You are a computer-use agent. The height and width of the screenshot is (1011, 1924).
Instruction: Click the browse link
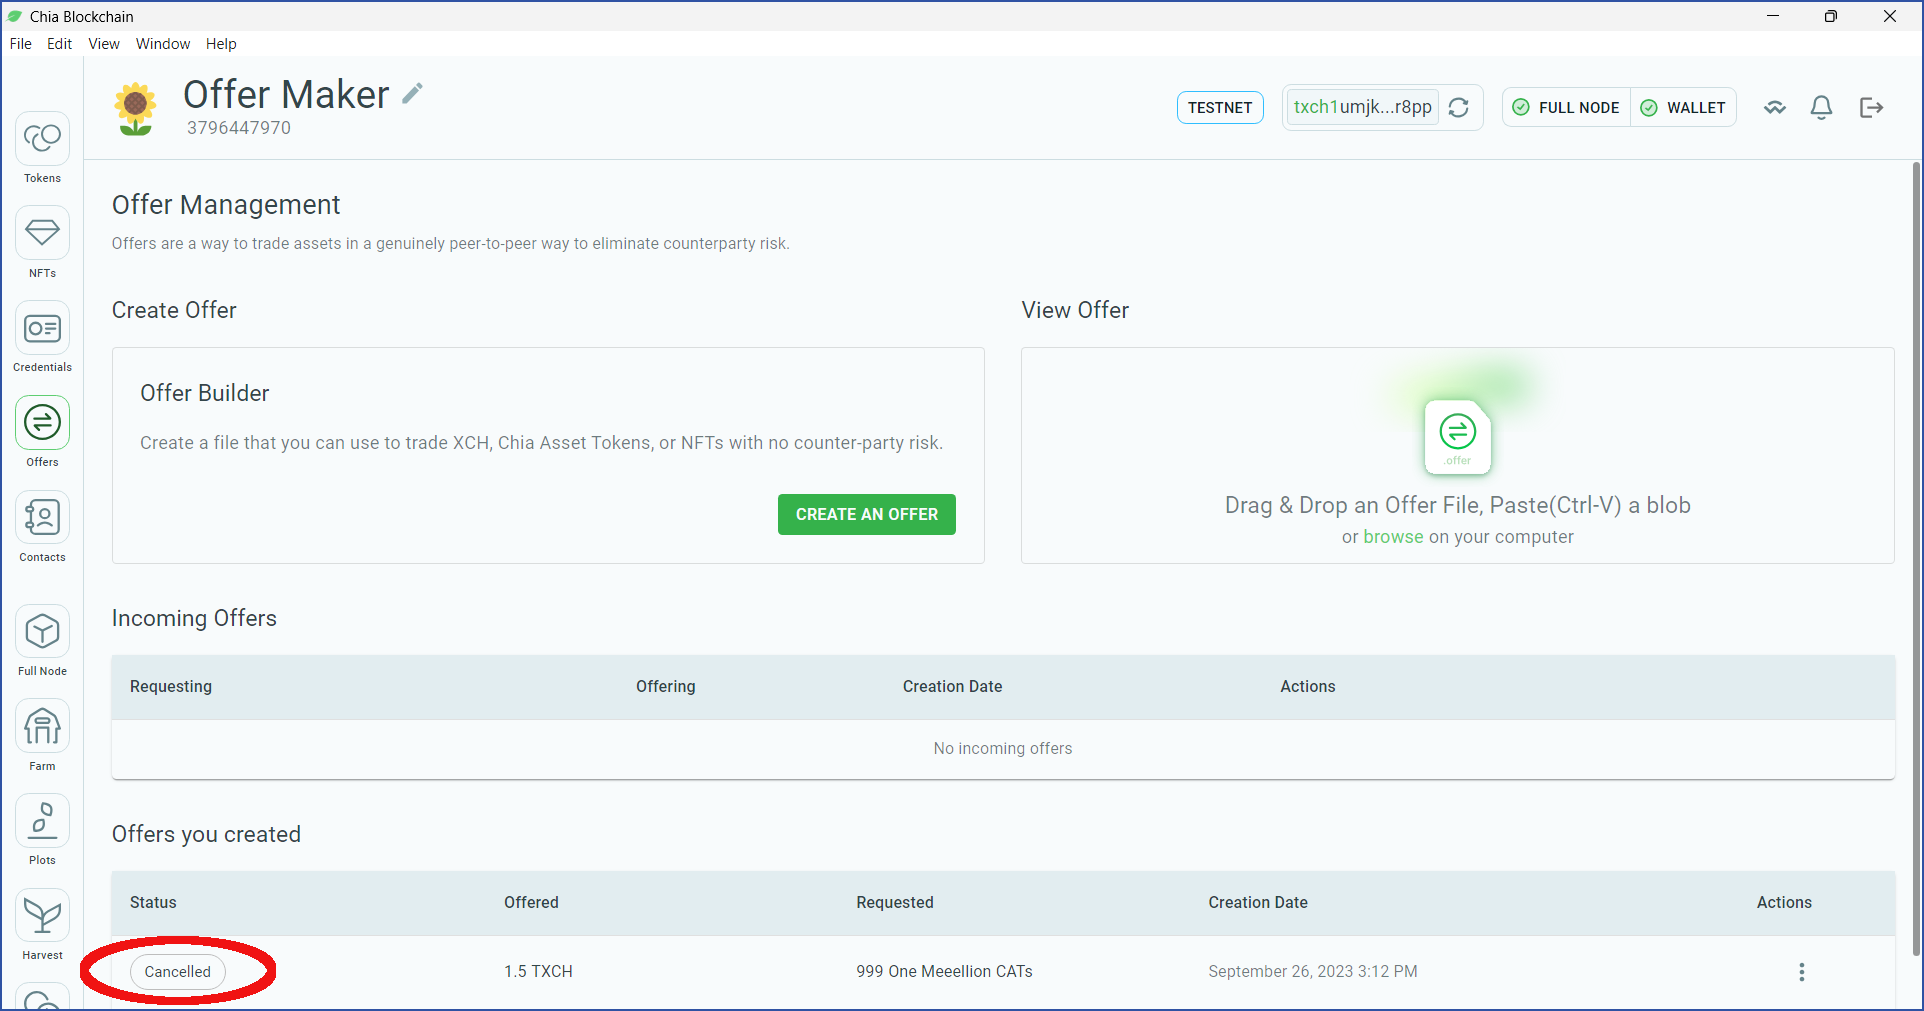[1393, 537]
